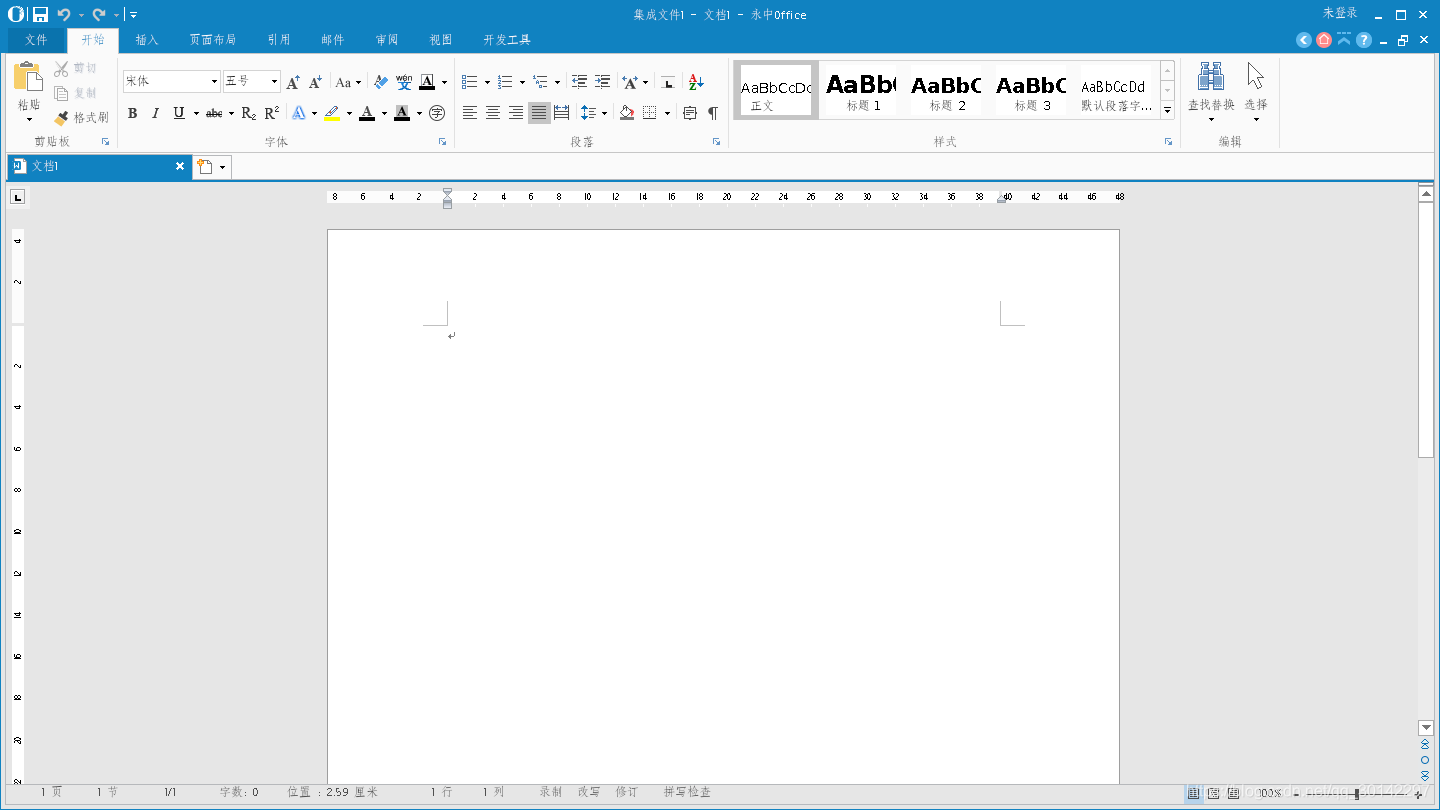Viewport: 1440px width, 810px height.
Task: Click the new document tab button
Action: tap(205, 167)
